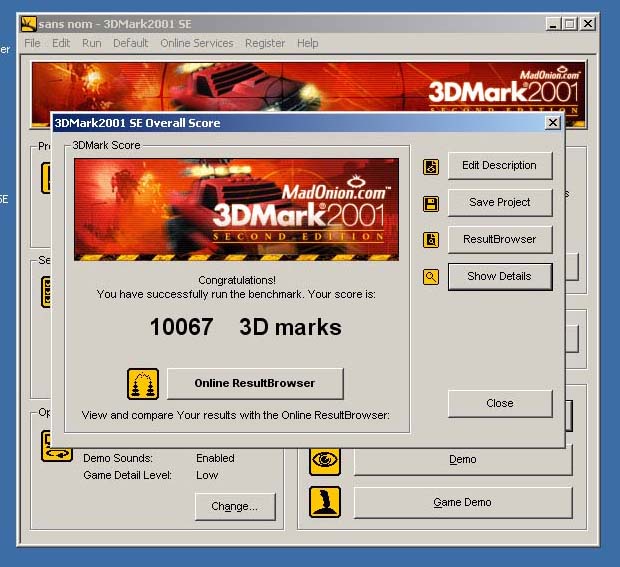The width and height of the screenshot is (620, 567).
Task: Click the Edit Description icon
Action: point(431,167)
